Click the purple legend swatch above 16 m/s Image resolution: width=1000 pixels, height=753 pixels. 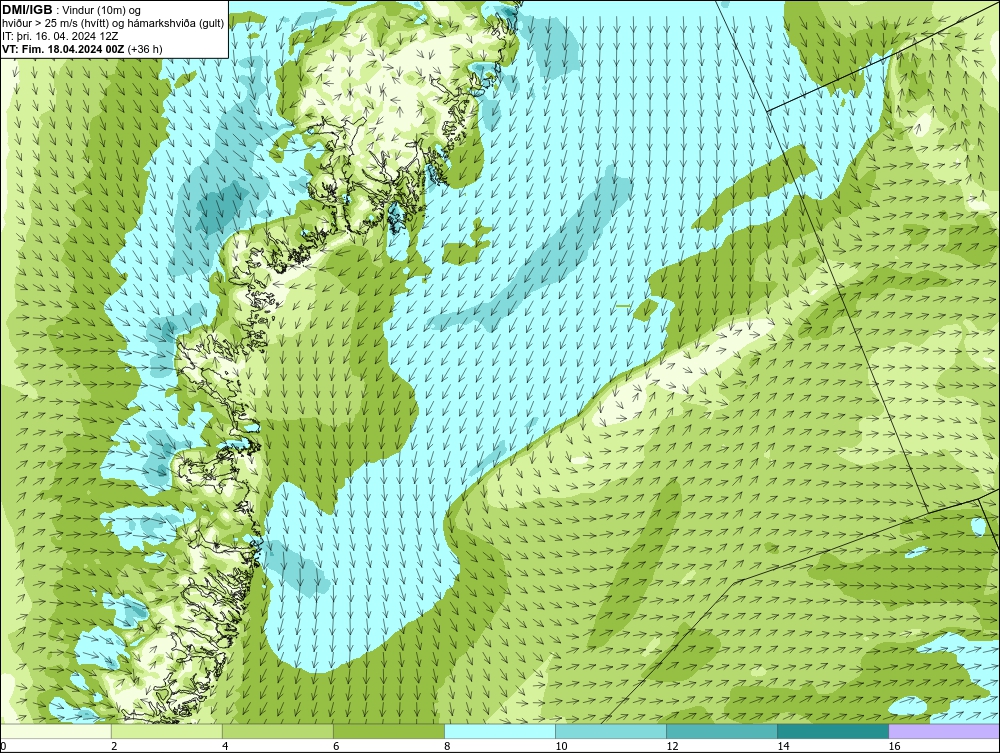coord(945,731)
